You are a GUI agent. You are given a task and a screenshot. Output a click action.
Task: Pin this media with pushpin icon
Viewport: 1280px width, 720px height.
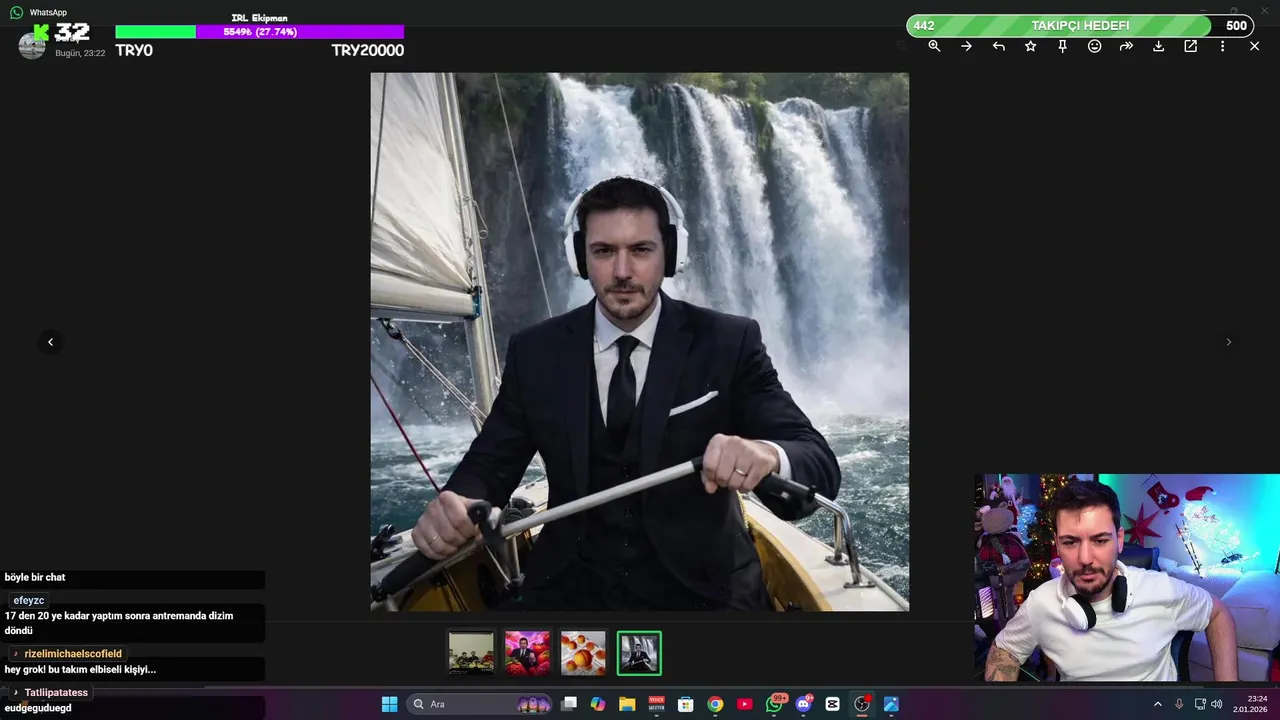[1062, 46]
